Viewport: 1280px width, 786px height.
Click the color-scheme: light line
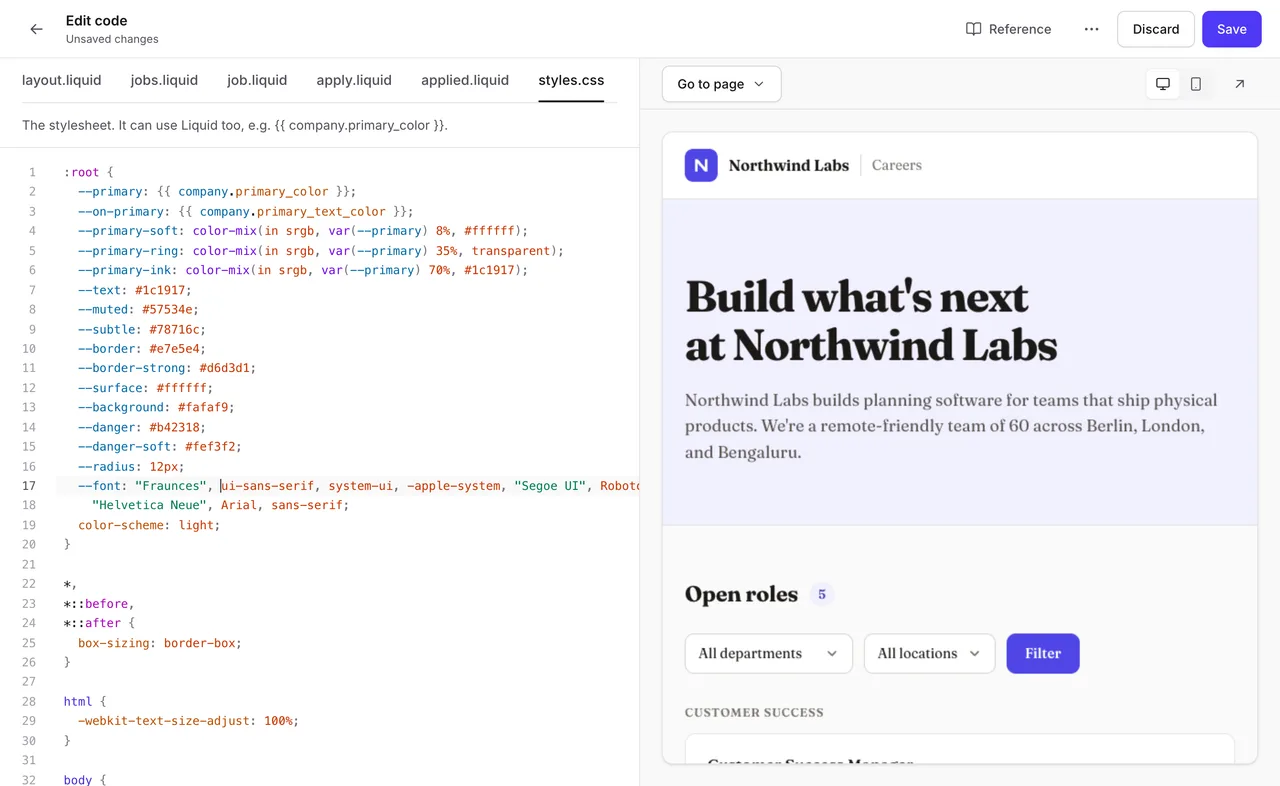(149, 525)
